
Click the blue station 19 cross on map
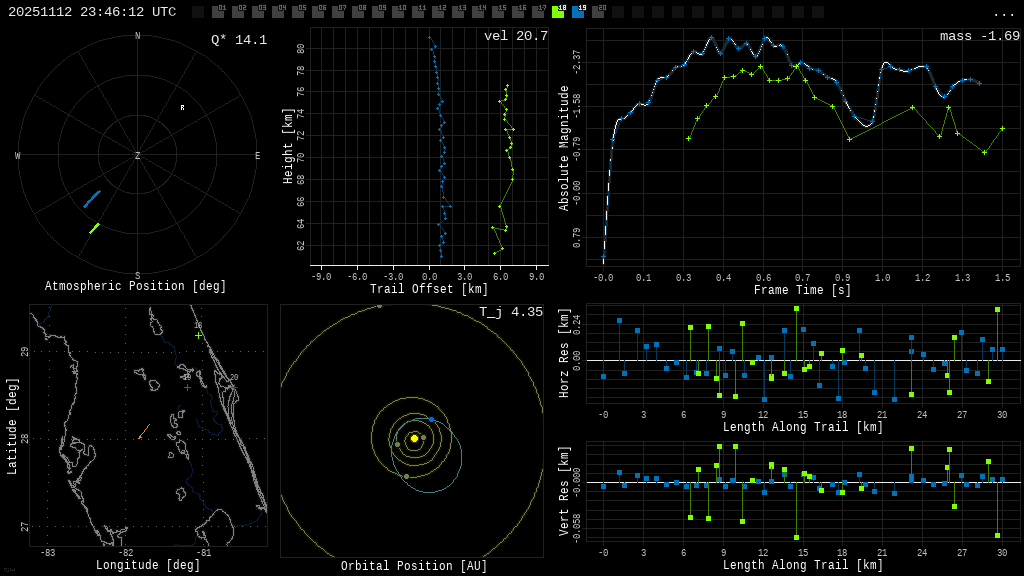click(x=187, y=386)
